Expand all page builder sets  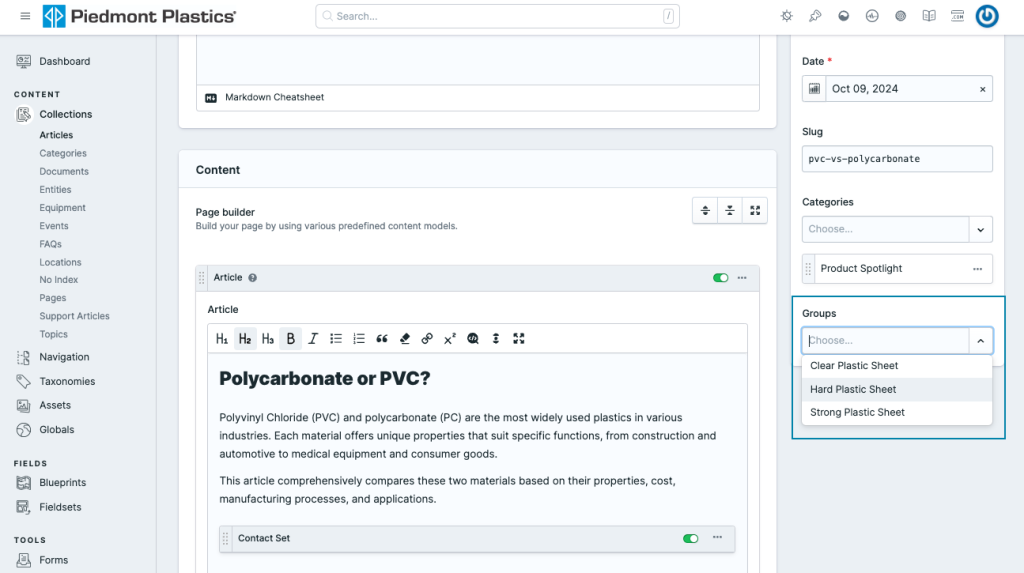pos(705,210)
